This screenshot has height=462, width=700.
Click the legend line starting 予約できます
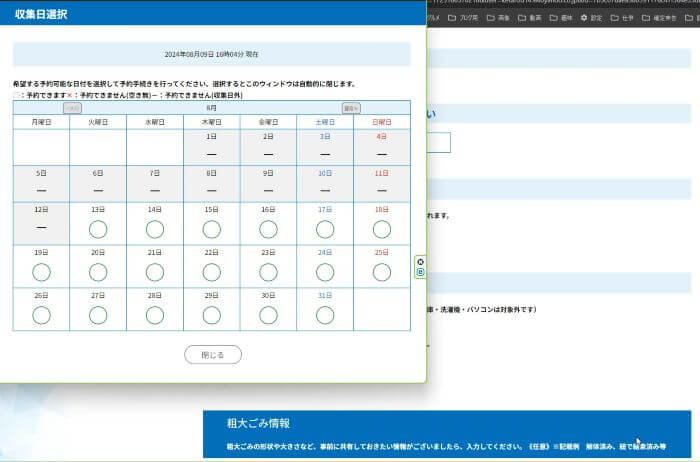[128, 96]
